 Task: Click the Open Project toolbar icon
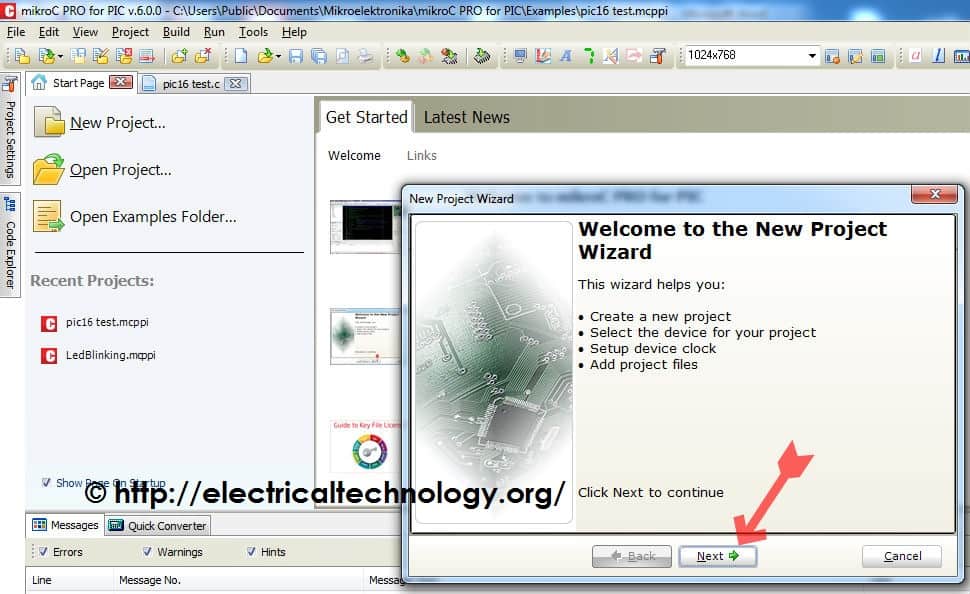tap(47, 56)
